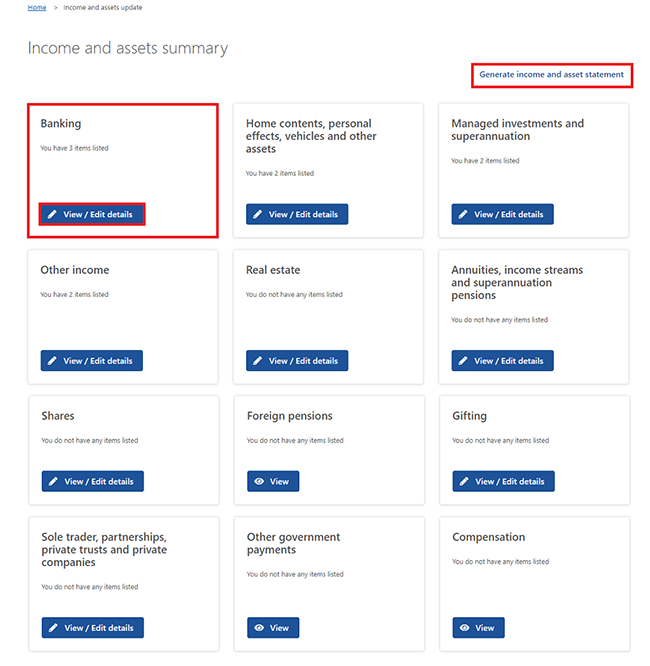Open the Home breadcrumb link

pyautogui.click(x=37, y=7)
